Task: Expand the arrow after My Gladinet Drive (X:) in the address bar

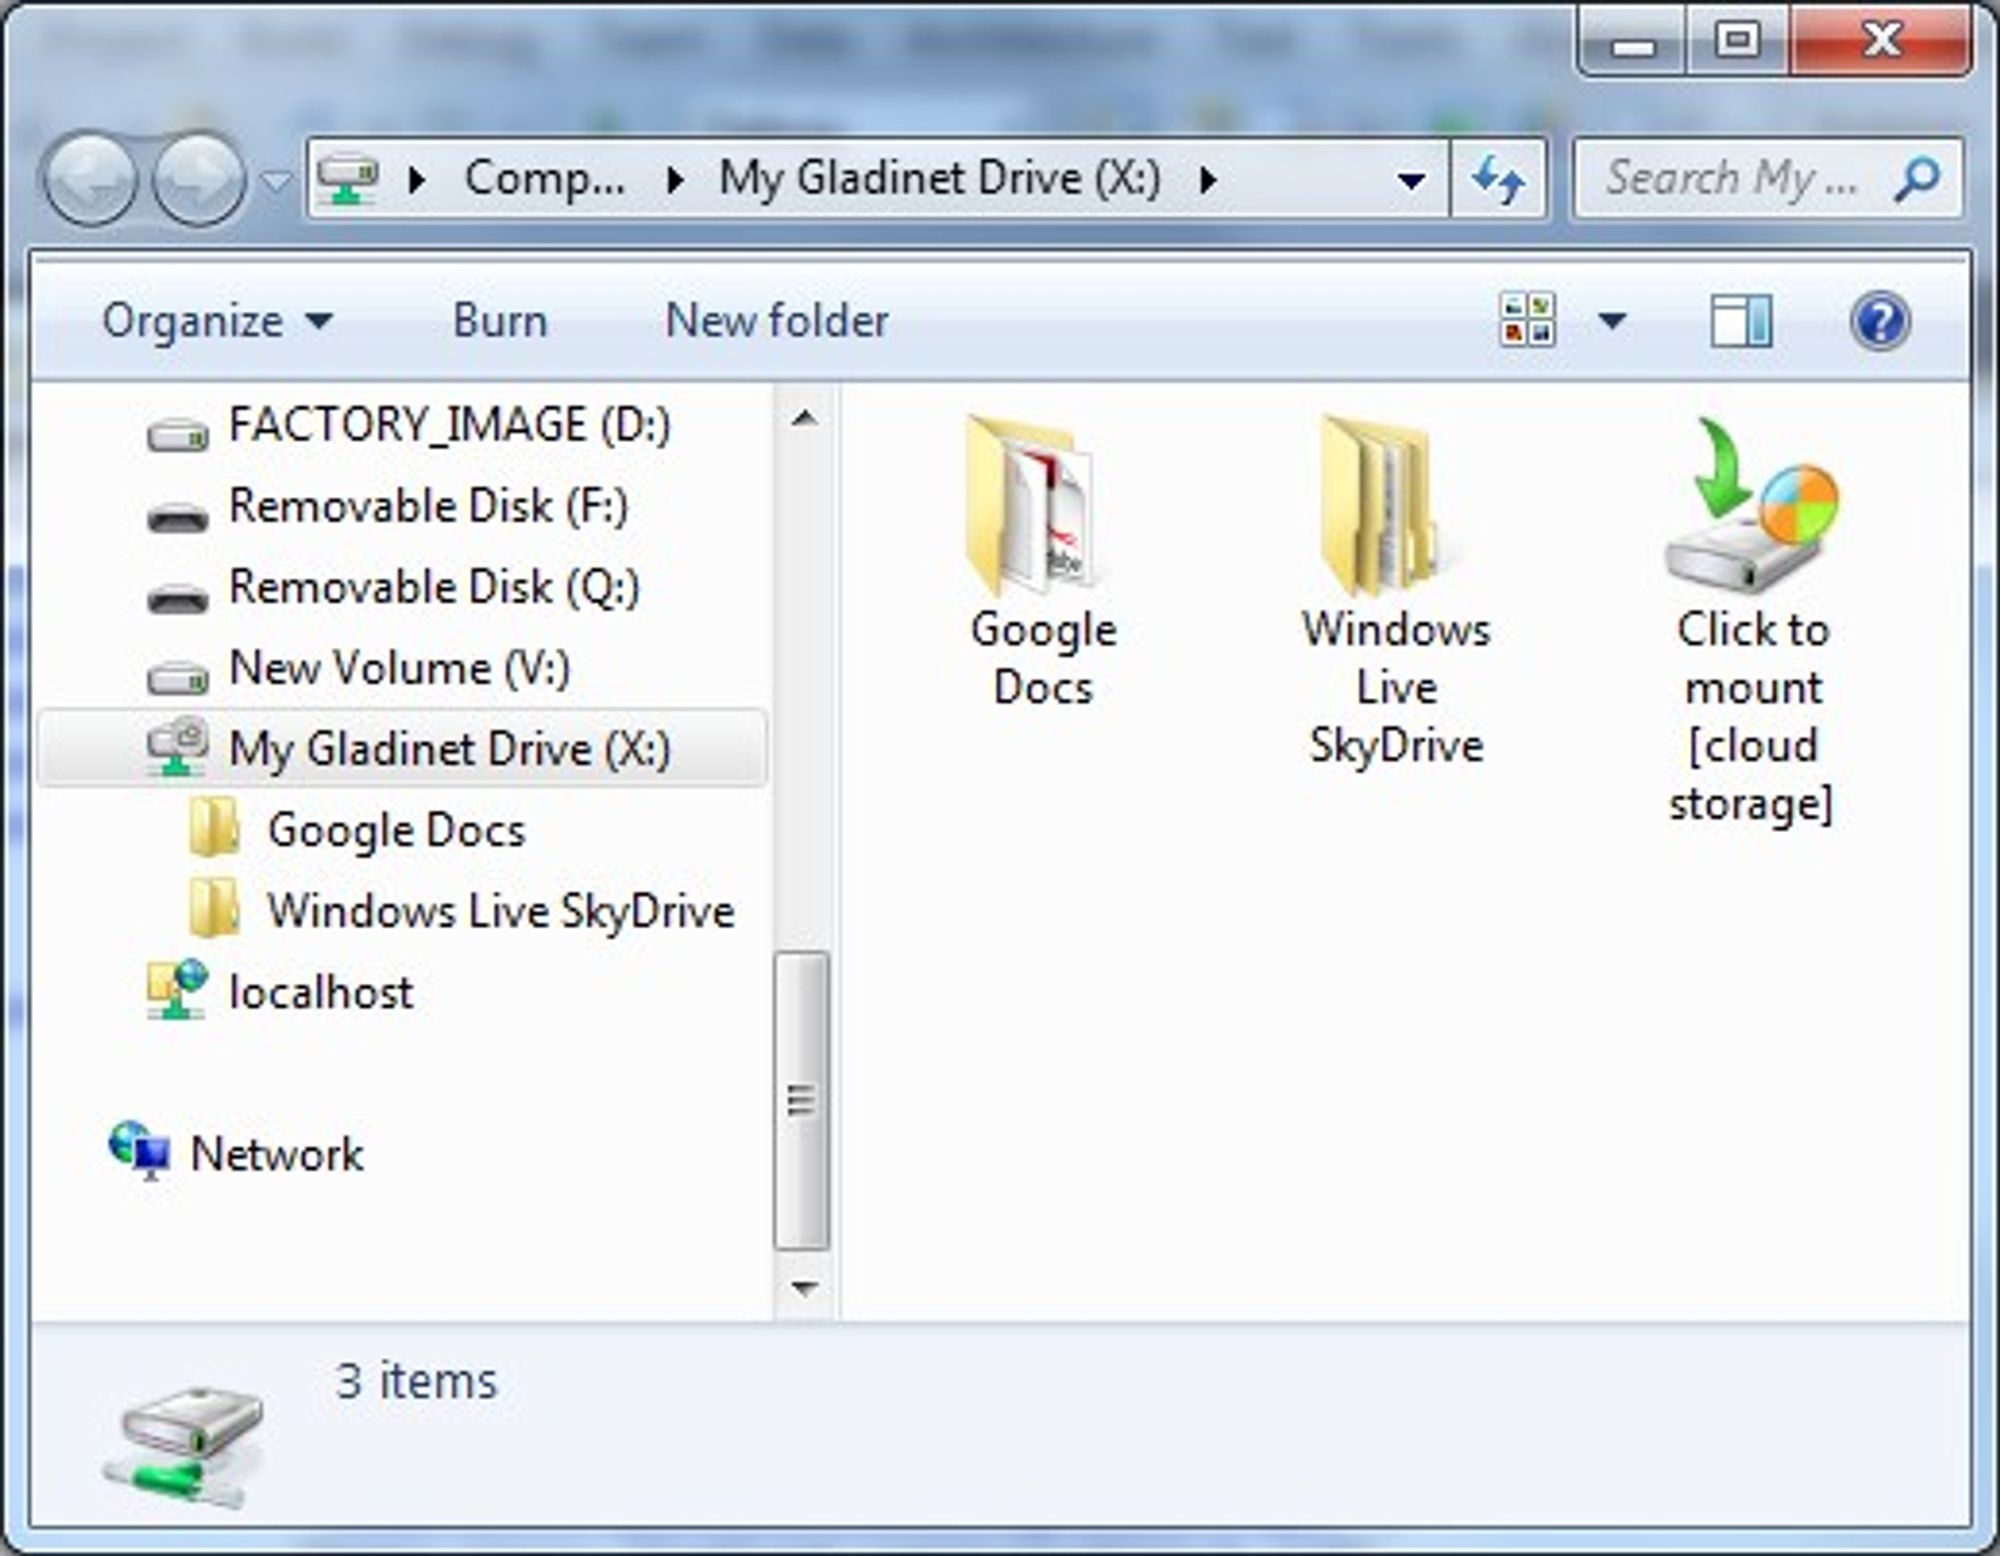Action: 1209,180
